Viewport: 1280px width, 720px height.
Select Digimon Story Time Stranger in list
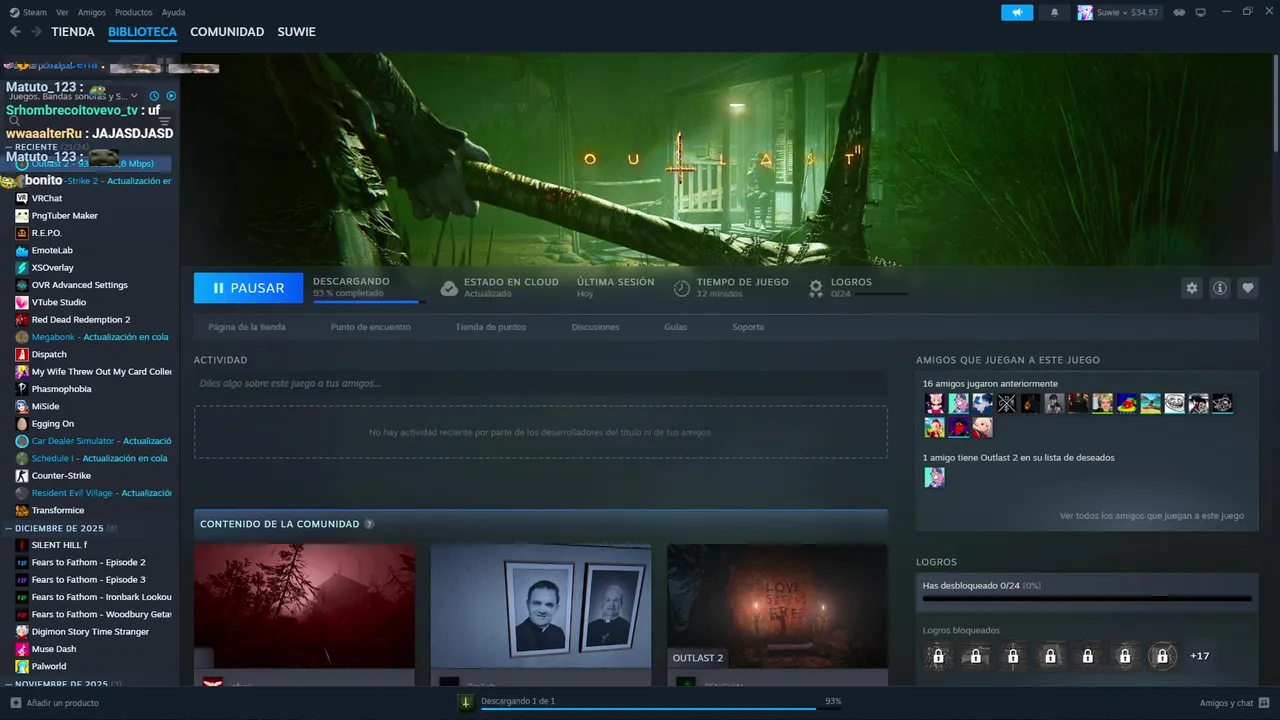point(90,632)
